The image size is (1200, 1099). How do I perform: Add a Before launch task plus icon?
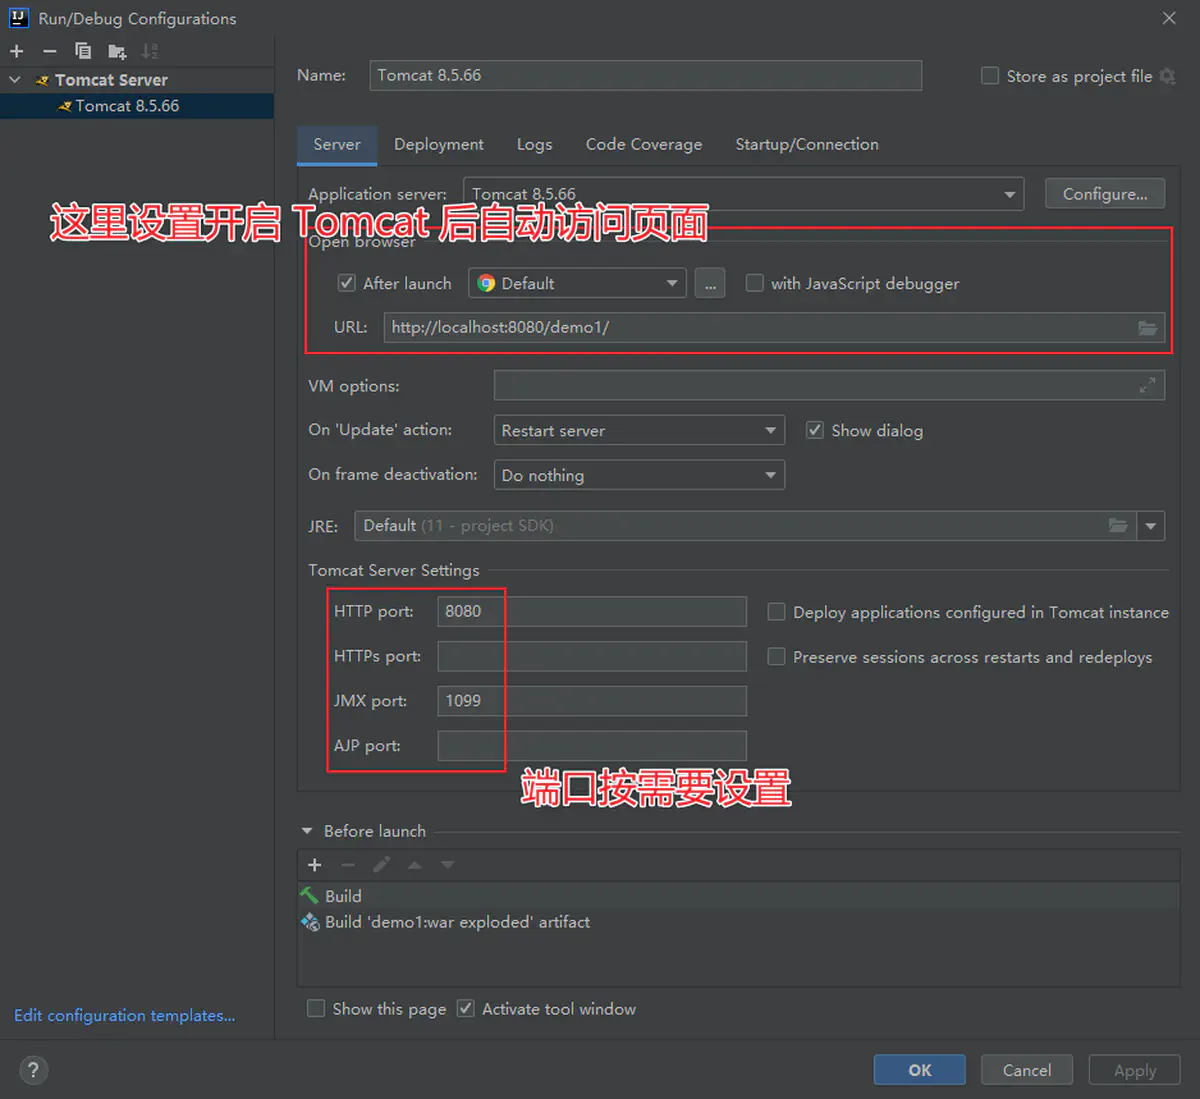pyautogui.click(x=314, y=865)
